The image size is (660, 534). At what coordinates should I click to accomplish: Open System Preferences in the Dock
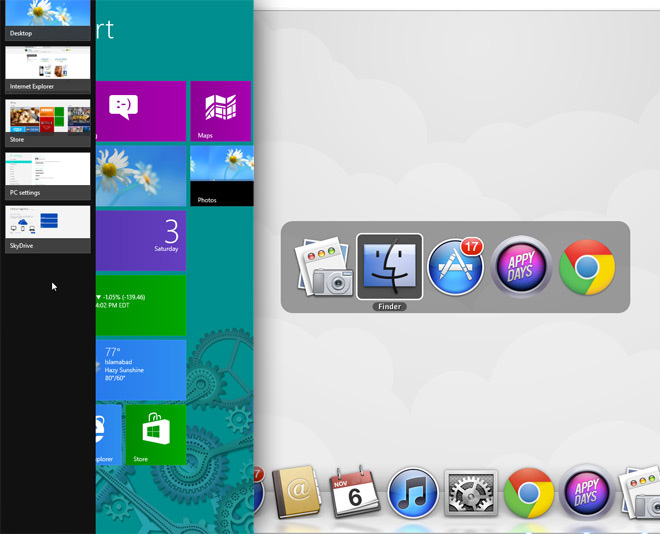click(x=471, y=493)
